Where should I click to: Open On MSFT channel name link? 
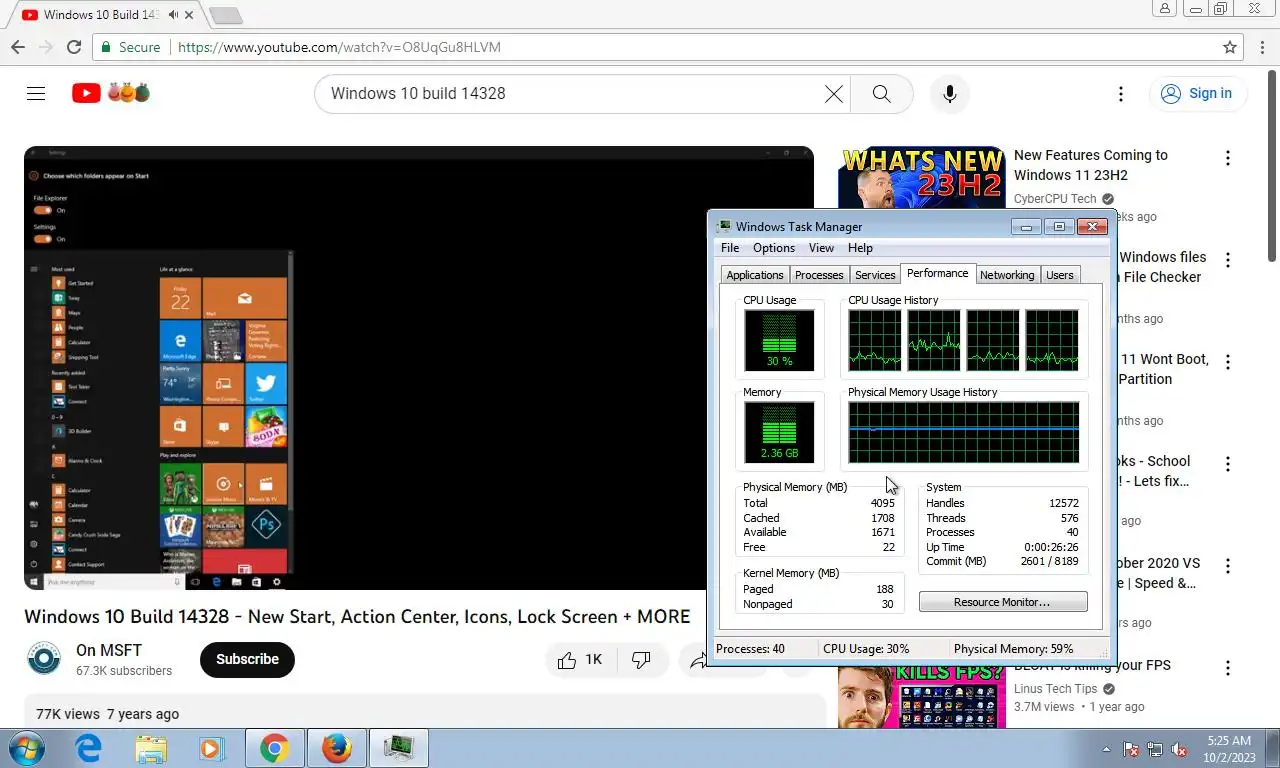pos(109,650)
